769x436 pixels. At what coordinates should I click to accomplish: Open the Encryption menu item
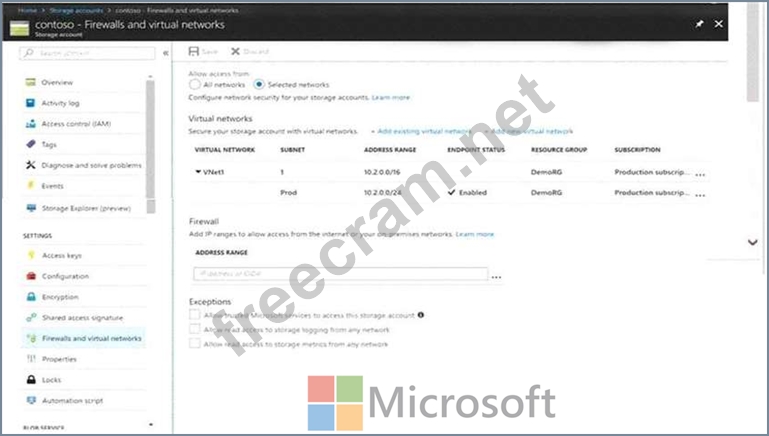point(60,297)
